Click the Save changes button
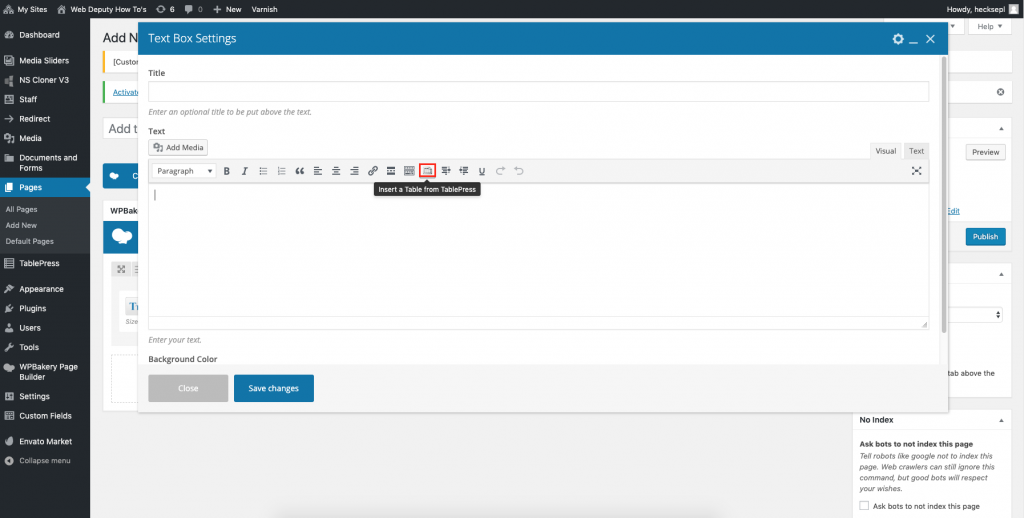 pos(274,388)
